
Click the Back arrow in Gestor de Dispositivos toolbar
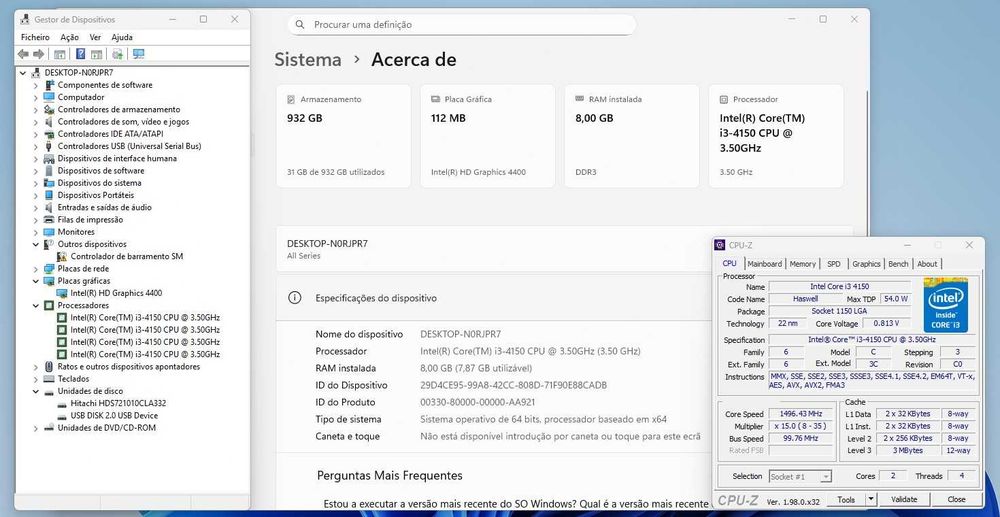(x=23, y=54)
